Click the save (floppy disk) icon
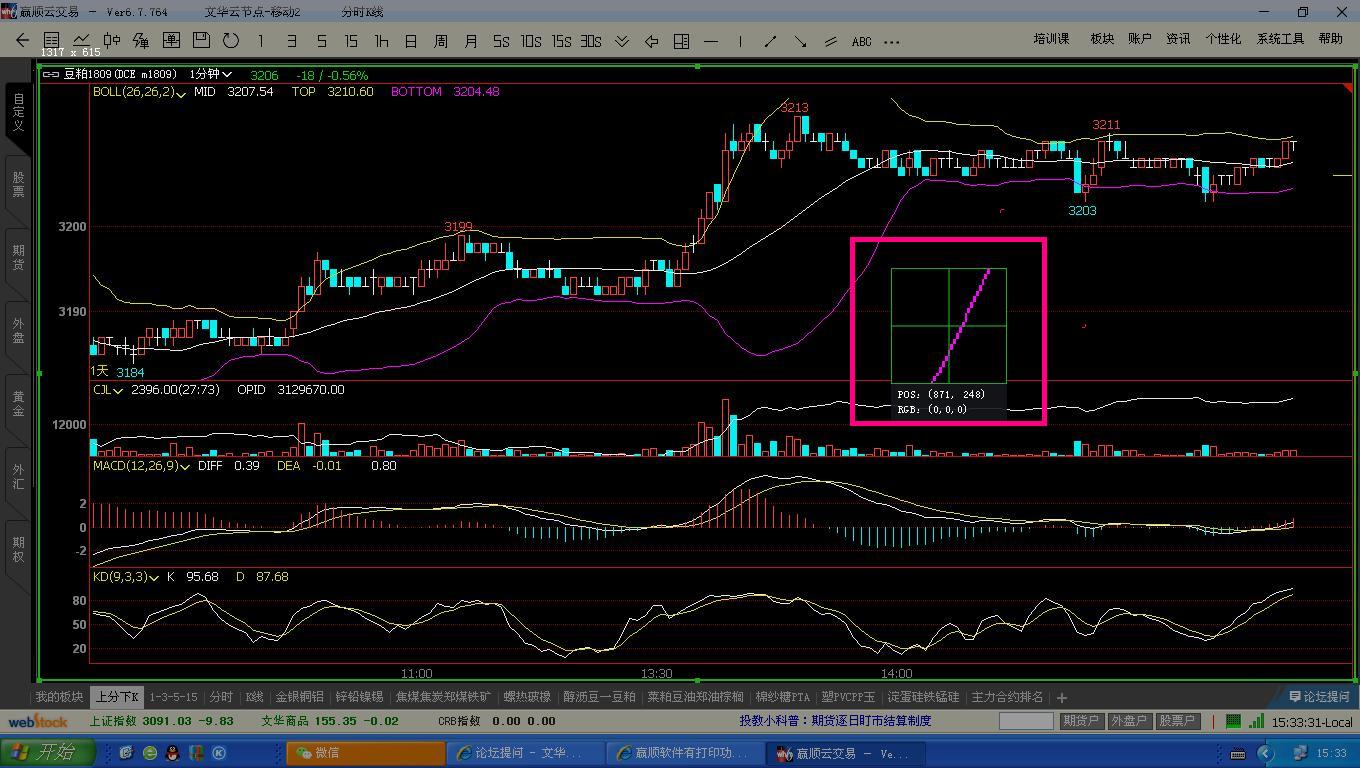Image resolution: width=1360 pixels, height=768 pixels. pos(201,41)
